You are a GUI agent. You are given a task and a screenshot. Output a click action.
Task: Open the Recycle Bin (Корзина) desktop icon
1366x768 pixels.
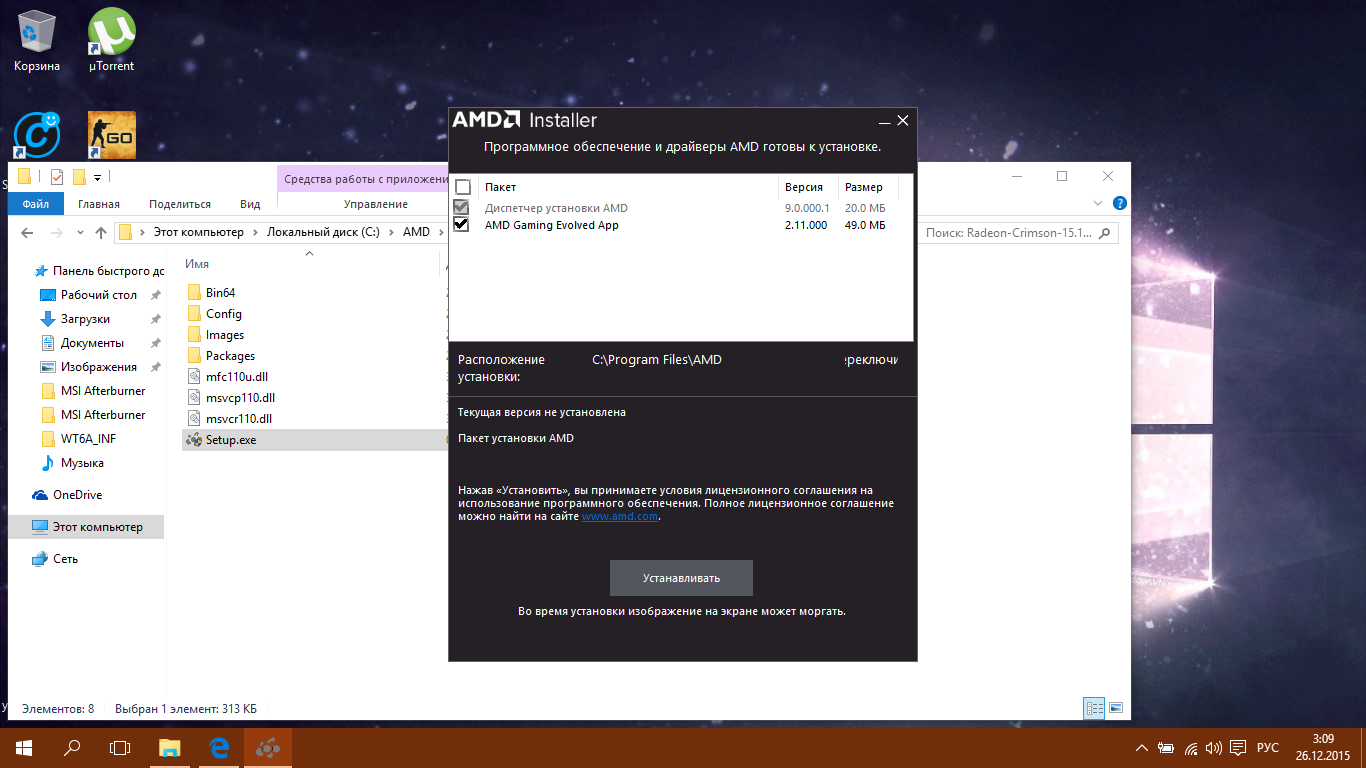37,40
